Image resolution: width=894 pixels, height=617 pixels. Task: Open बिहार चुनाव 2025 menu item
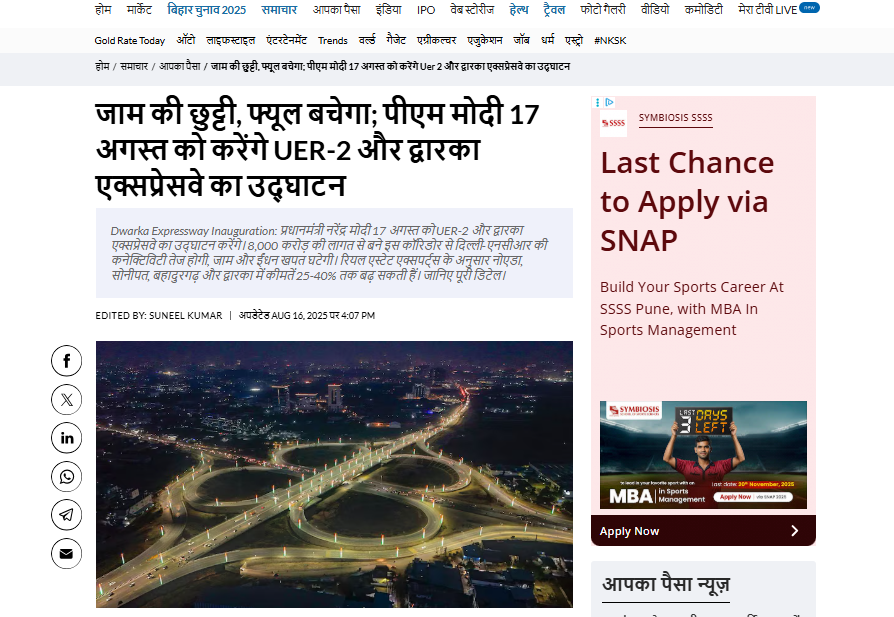(x=206, y=9)
